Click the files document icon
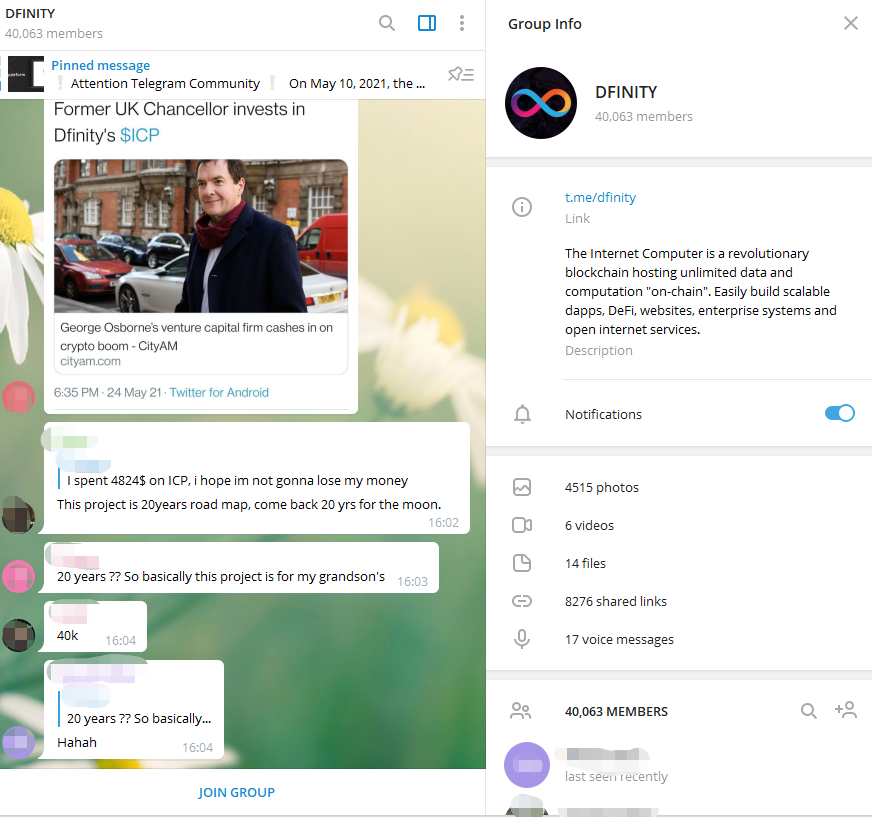This screenshot has width=872, height=817. coord(522,563)
